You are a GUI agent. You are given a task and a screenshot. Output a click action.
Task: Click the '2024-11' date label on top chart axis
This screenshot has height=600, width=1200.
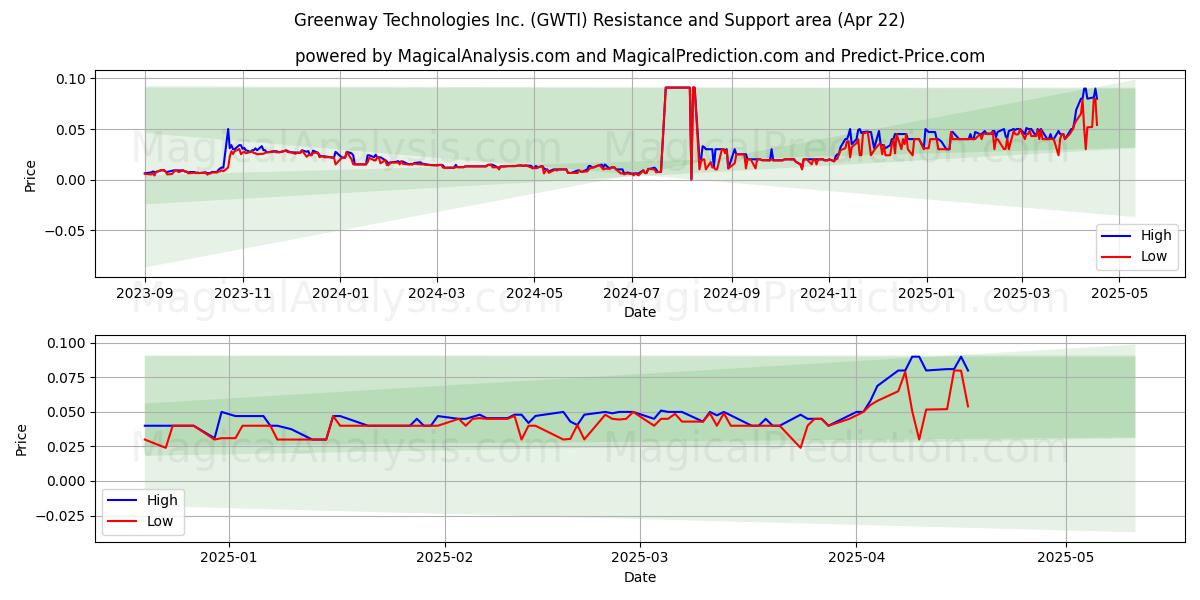[x=828, y=294]
